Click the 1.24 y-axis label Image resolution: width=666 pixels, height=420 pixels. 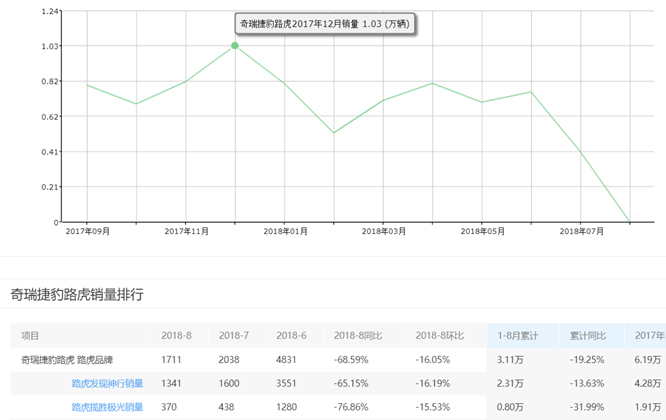pos(50,11)
